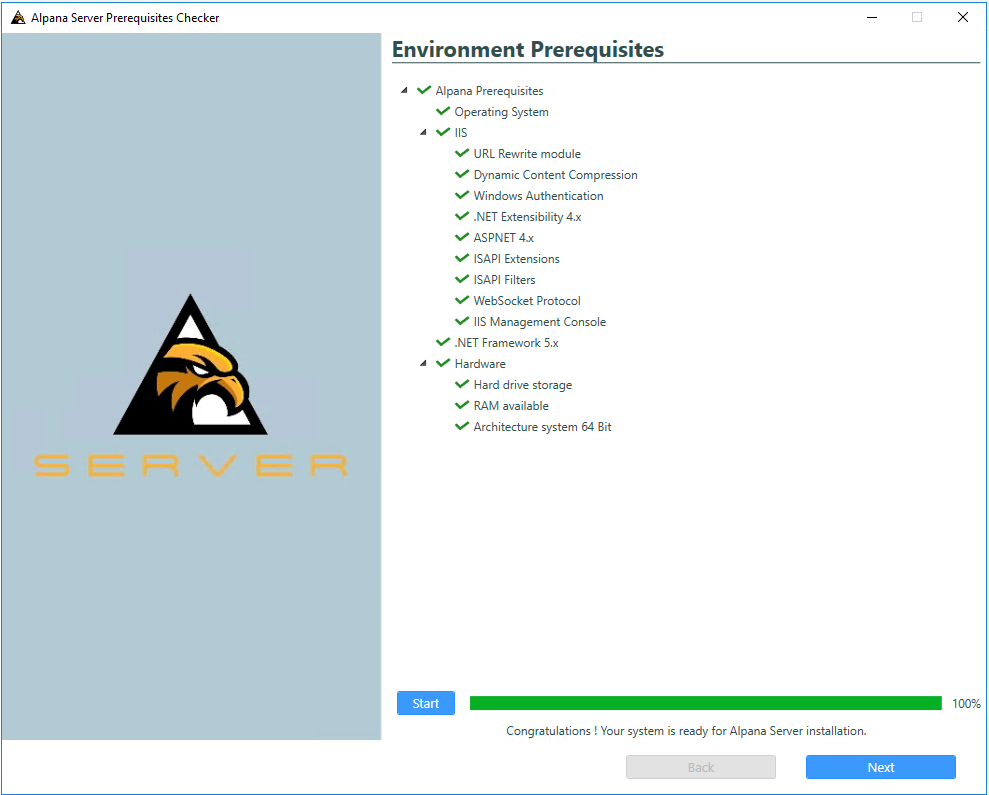This screenshot has height=795, width=989.
Task: Click the Alpana eagle Server logo
Action: click(190, 385)
